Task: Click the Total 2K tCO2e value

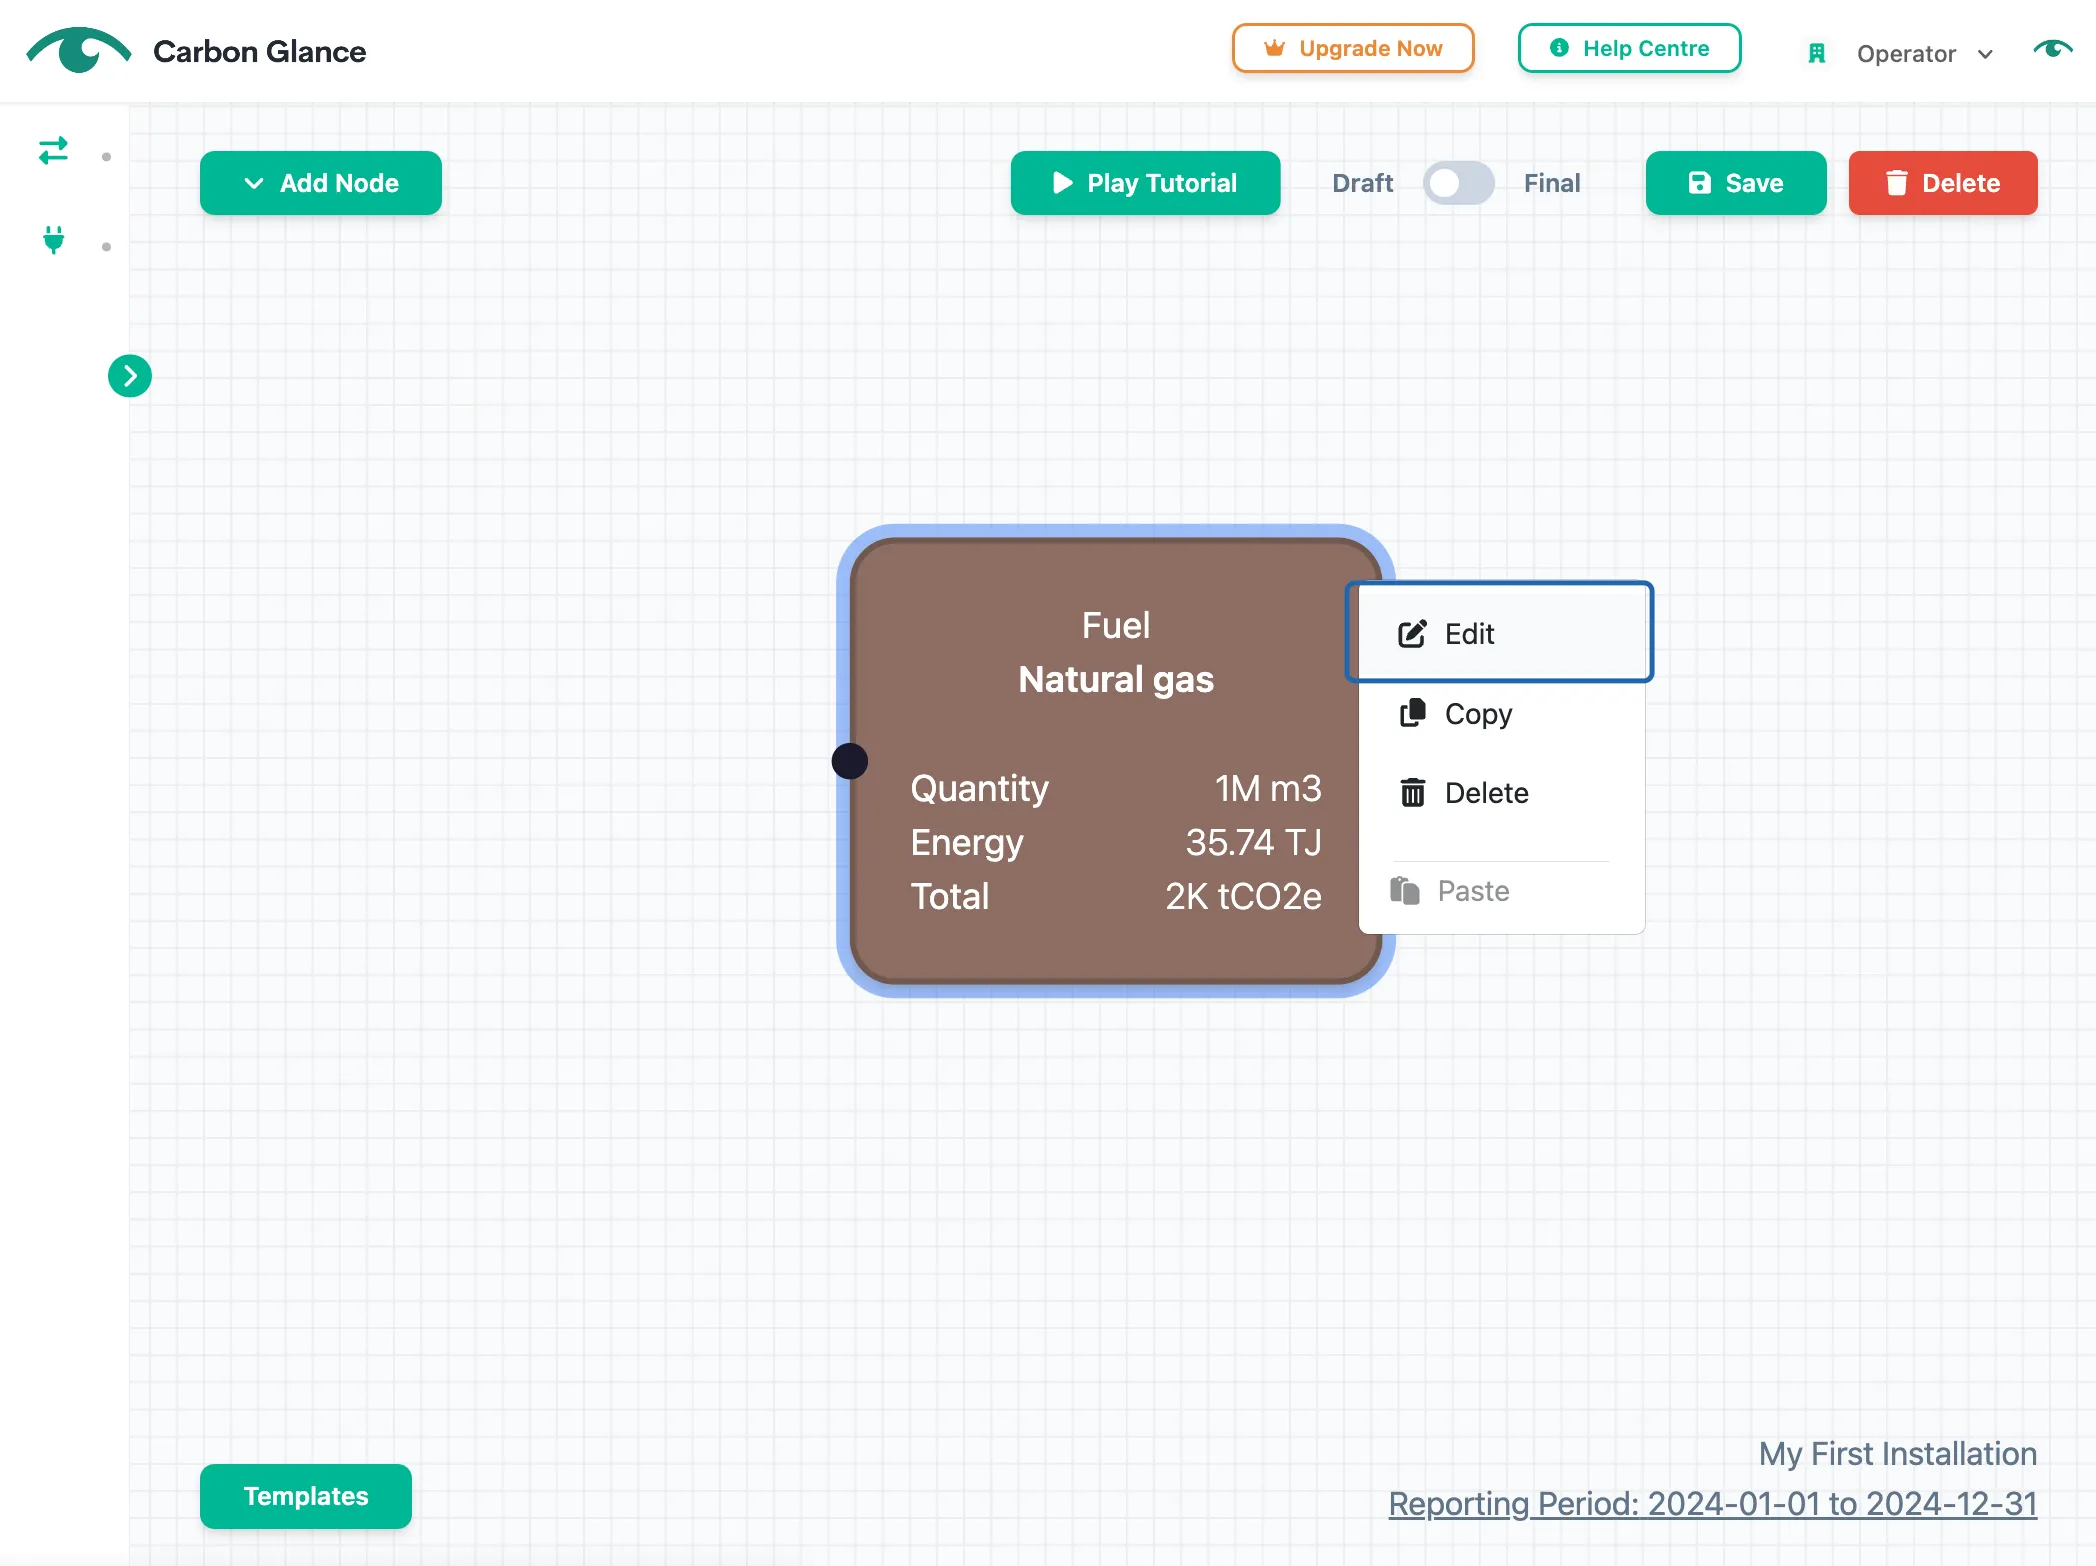Action: tap(1243, 896)
